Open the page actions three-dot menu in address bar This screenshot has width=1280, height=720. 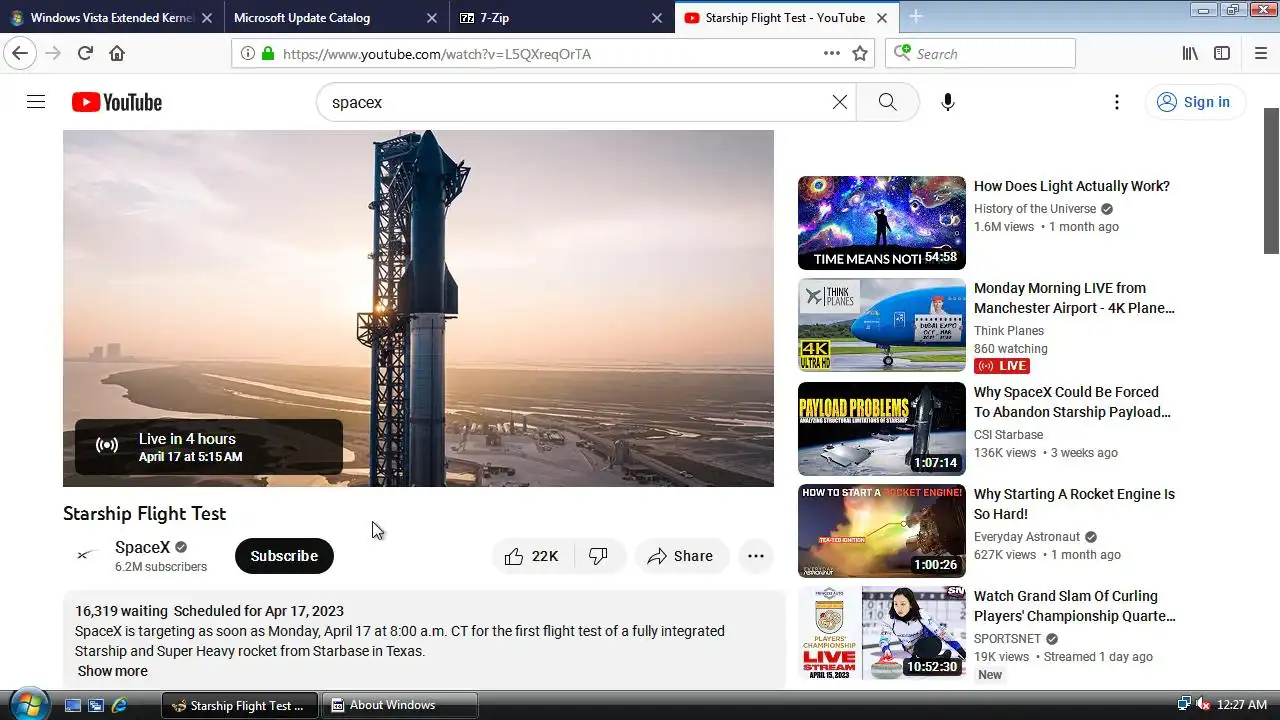pyautogui.click(x=831, y=53)
